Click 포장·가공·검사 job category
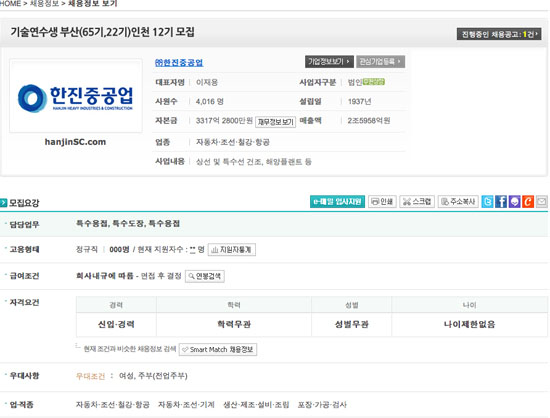Image resolution: width=550 pixels, height=418 pixels. pyautogui.click(x=322, y=405)
